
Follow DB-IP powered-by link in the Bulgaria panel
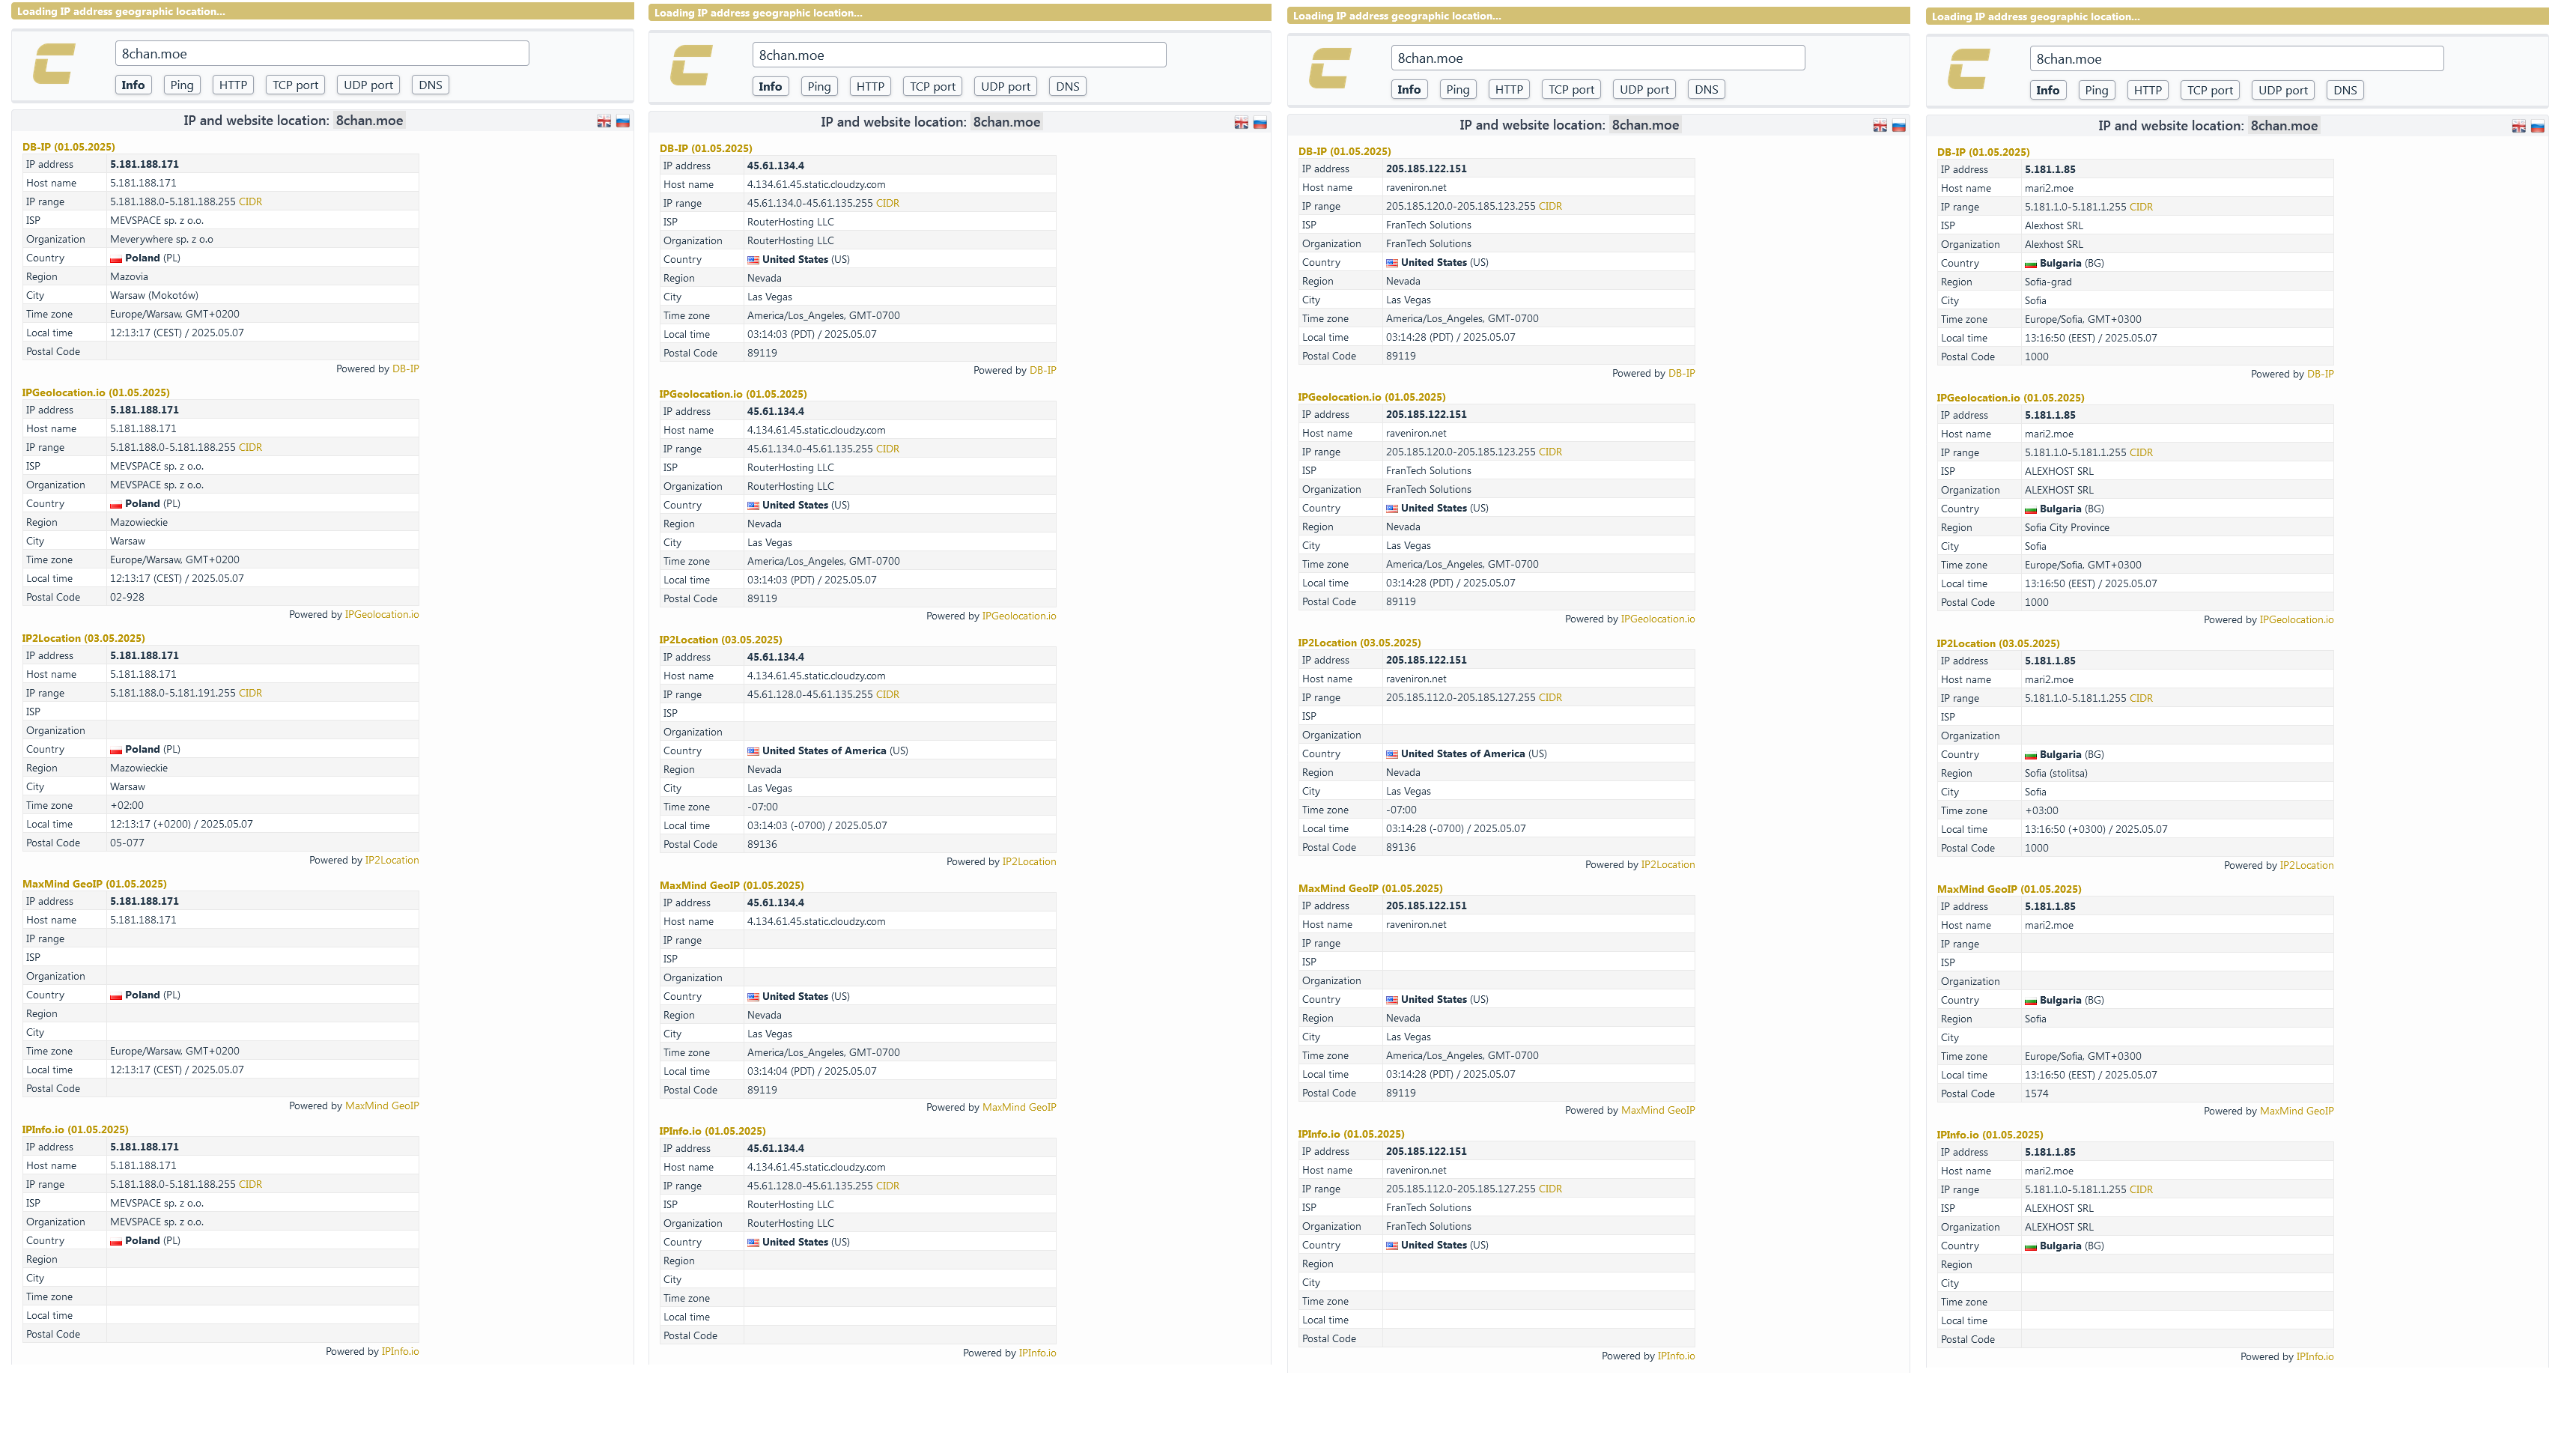(2320, 375)
